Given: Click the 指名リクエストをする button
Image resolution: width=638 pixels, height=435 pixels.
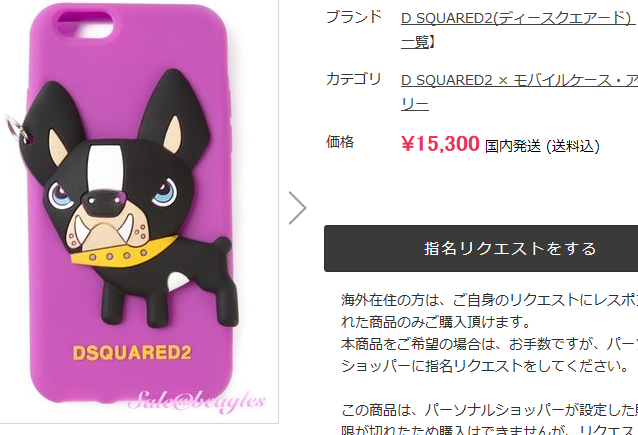Looking at the screenshot, I should pyautogui.click(x=481, y=248).
